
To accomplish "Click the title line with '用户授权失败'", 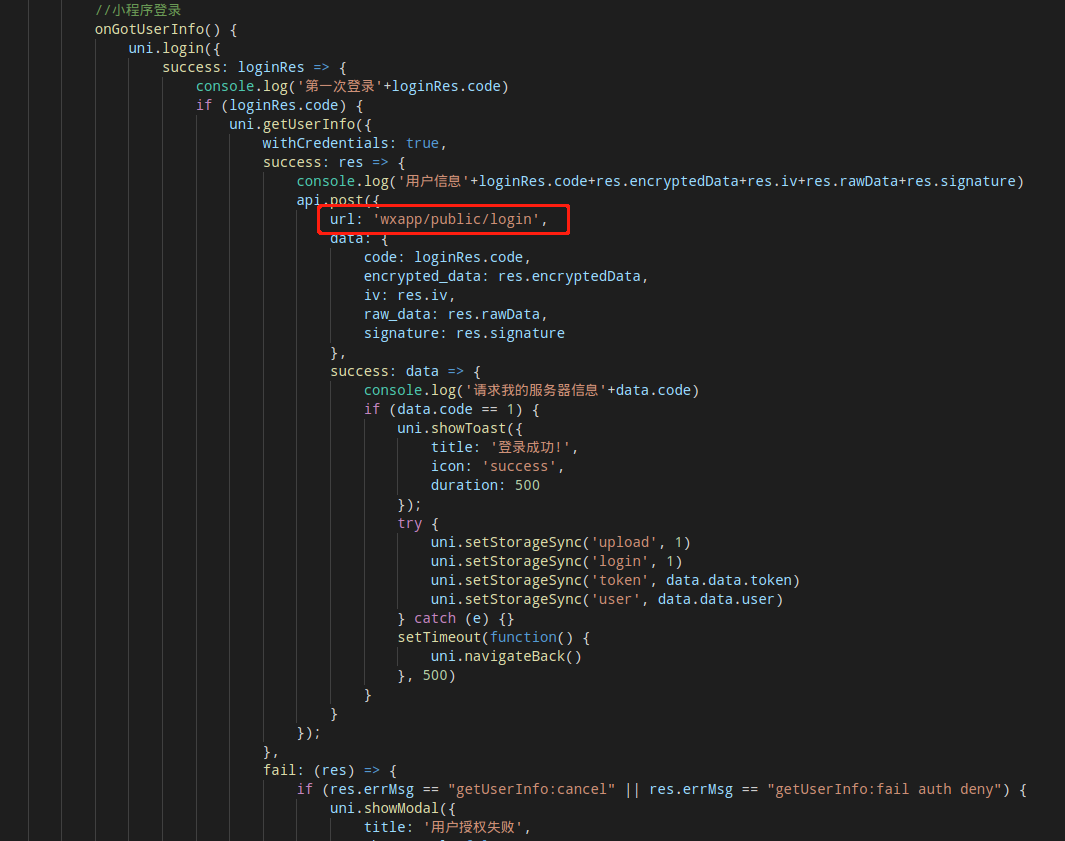I will (447, 827).
